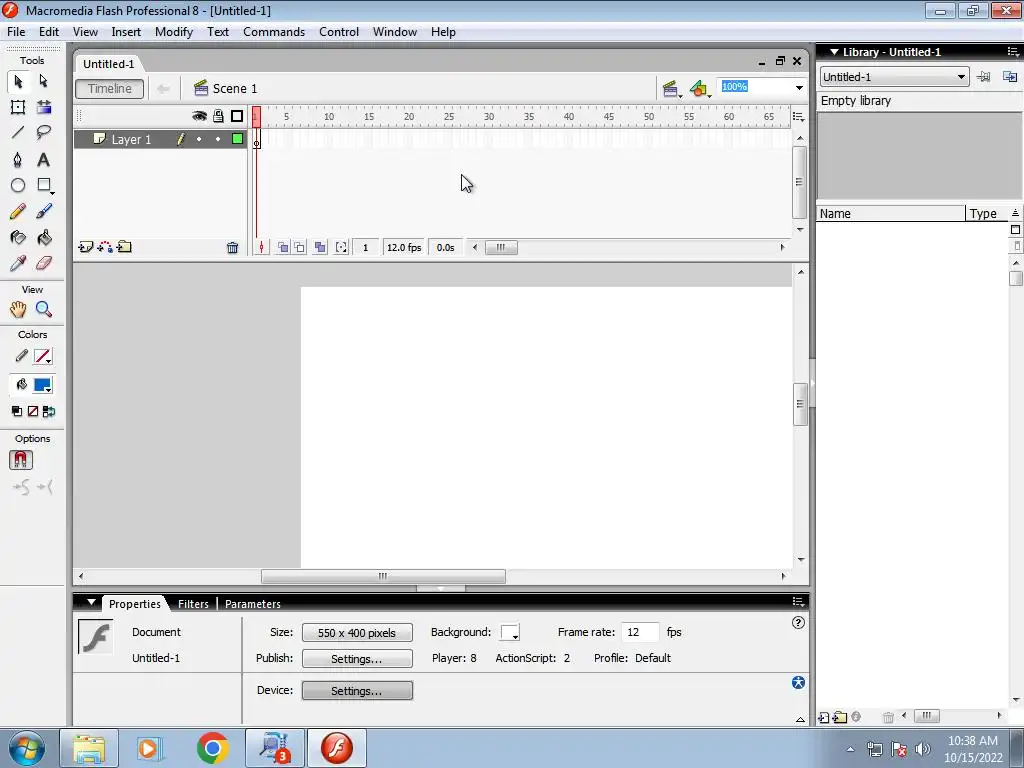Select the Selection arrow tool
Image resolution: width=1024 pixels, height=768 pixels.
coord(18,81)
